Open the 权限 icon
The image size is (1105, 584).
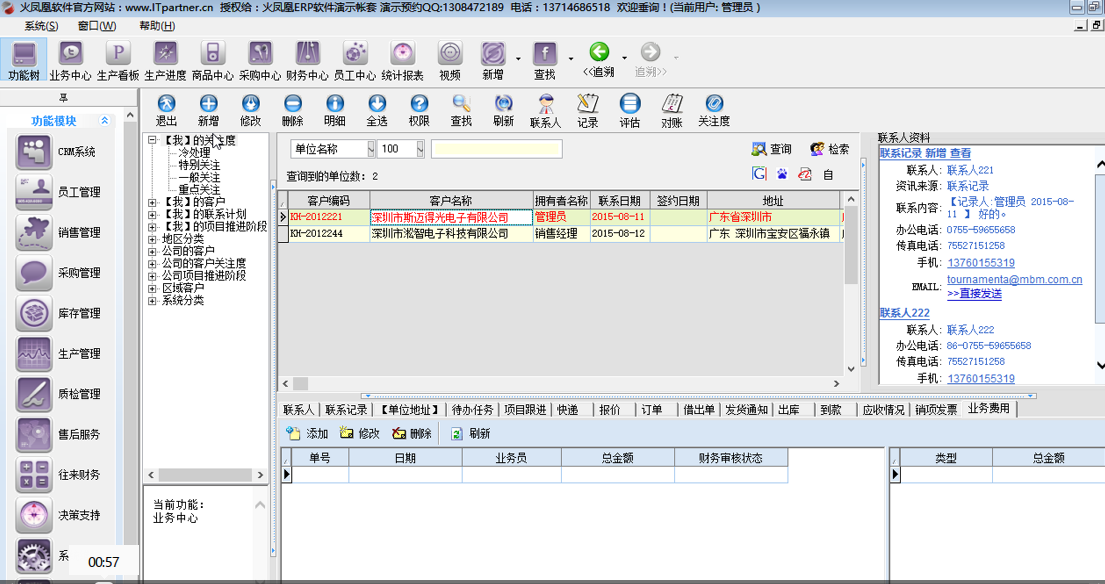click(419, 111)
